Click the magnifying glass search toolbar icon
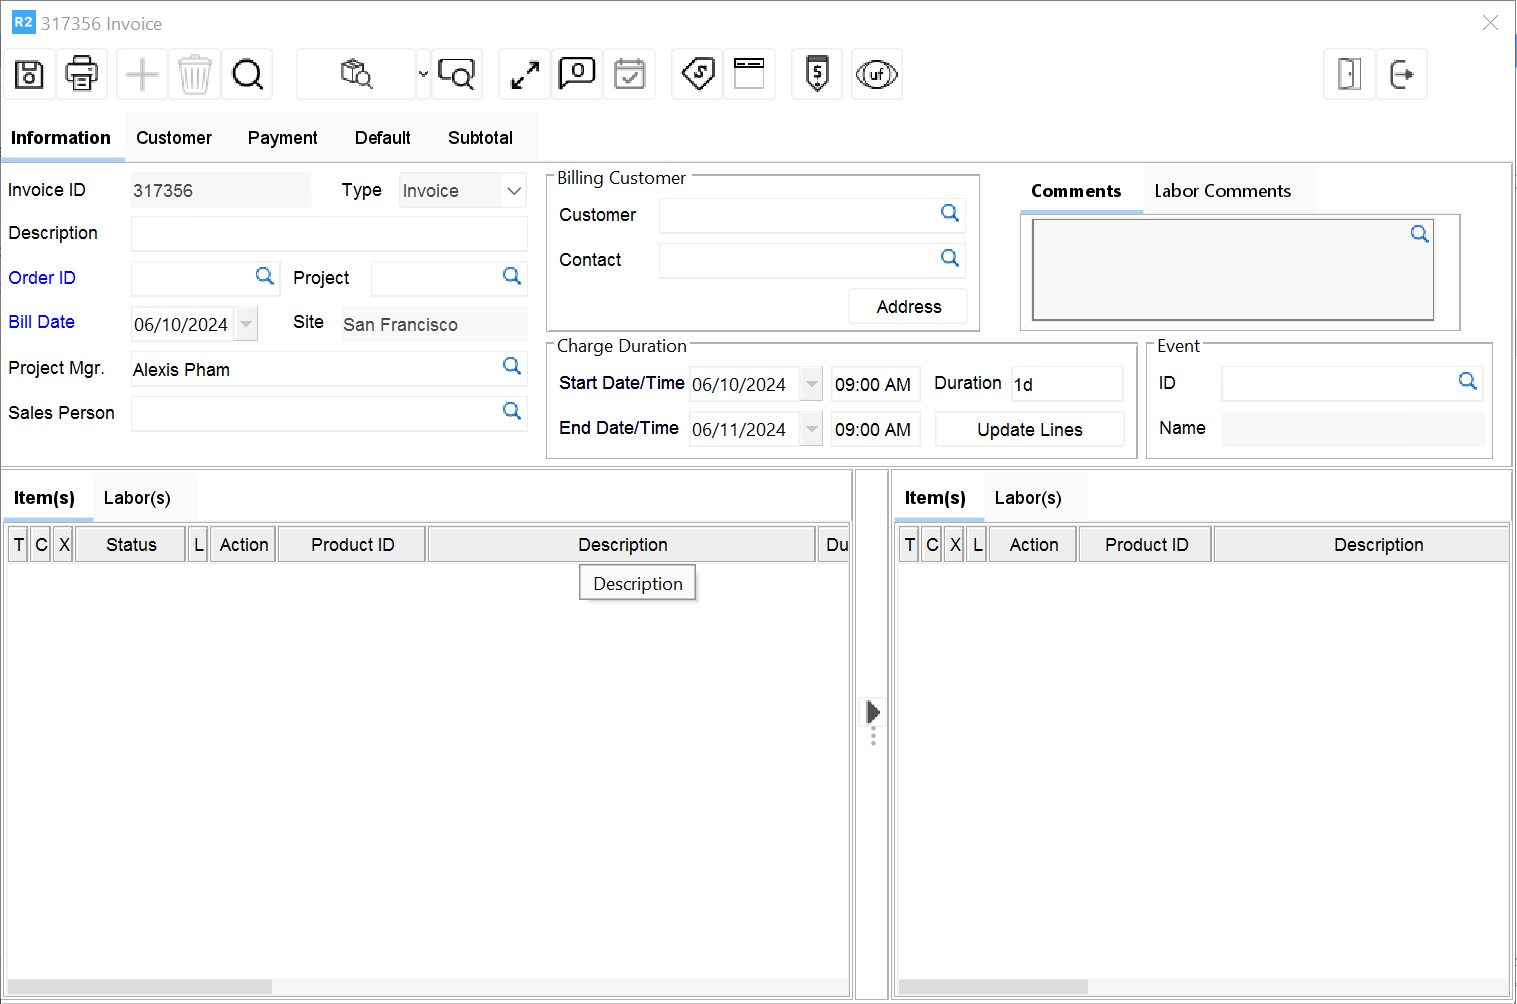The image size is (1517, 1004). coord(247,74)
